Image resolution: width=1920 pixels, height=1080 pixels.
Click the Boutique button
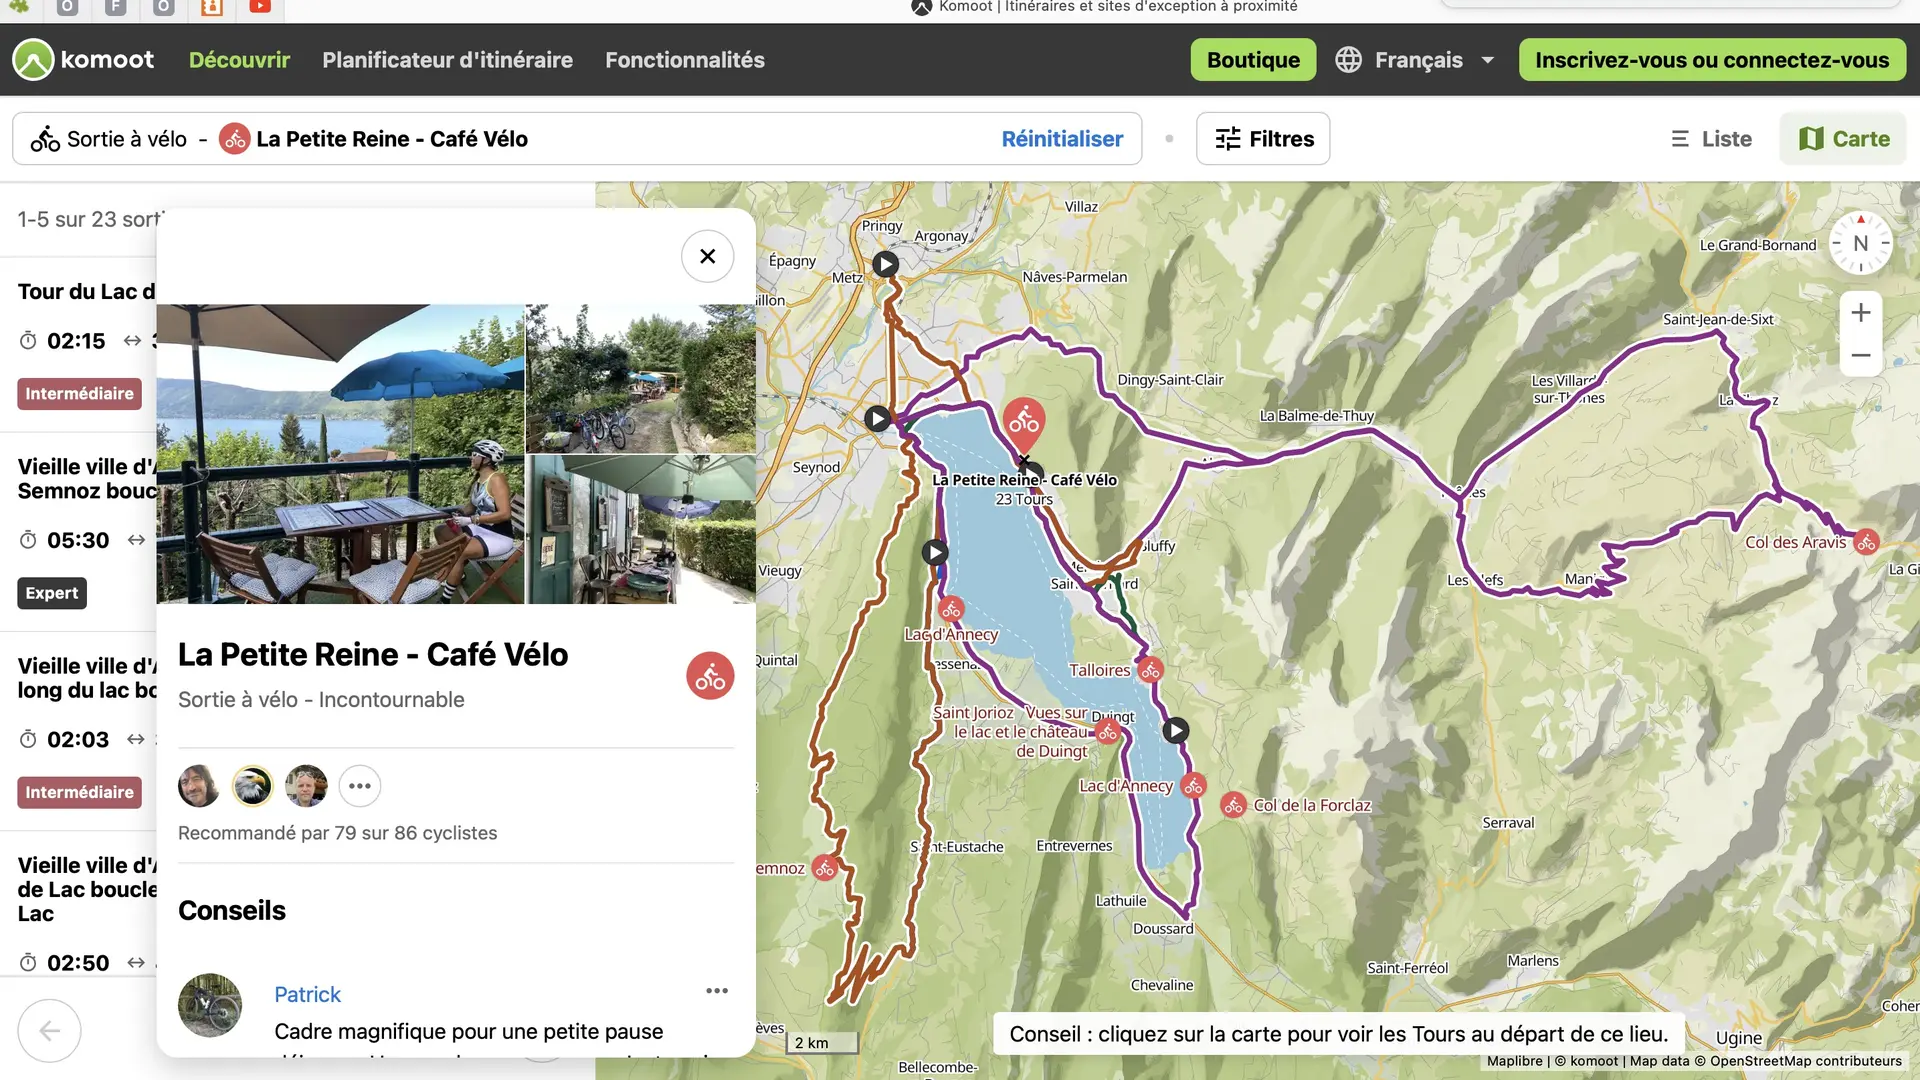pyautogui.click(x=1253, y=60)
